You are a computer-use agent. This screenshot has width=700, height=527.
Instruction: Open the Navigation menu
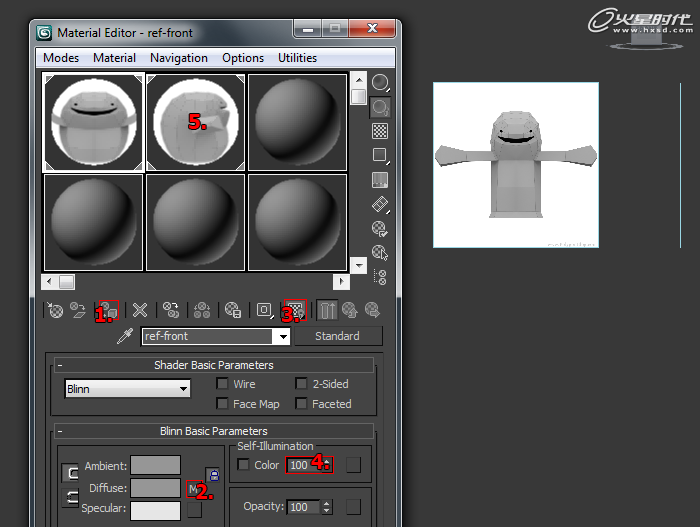click(x=179, y=58)
